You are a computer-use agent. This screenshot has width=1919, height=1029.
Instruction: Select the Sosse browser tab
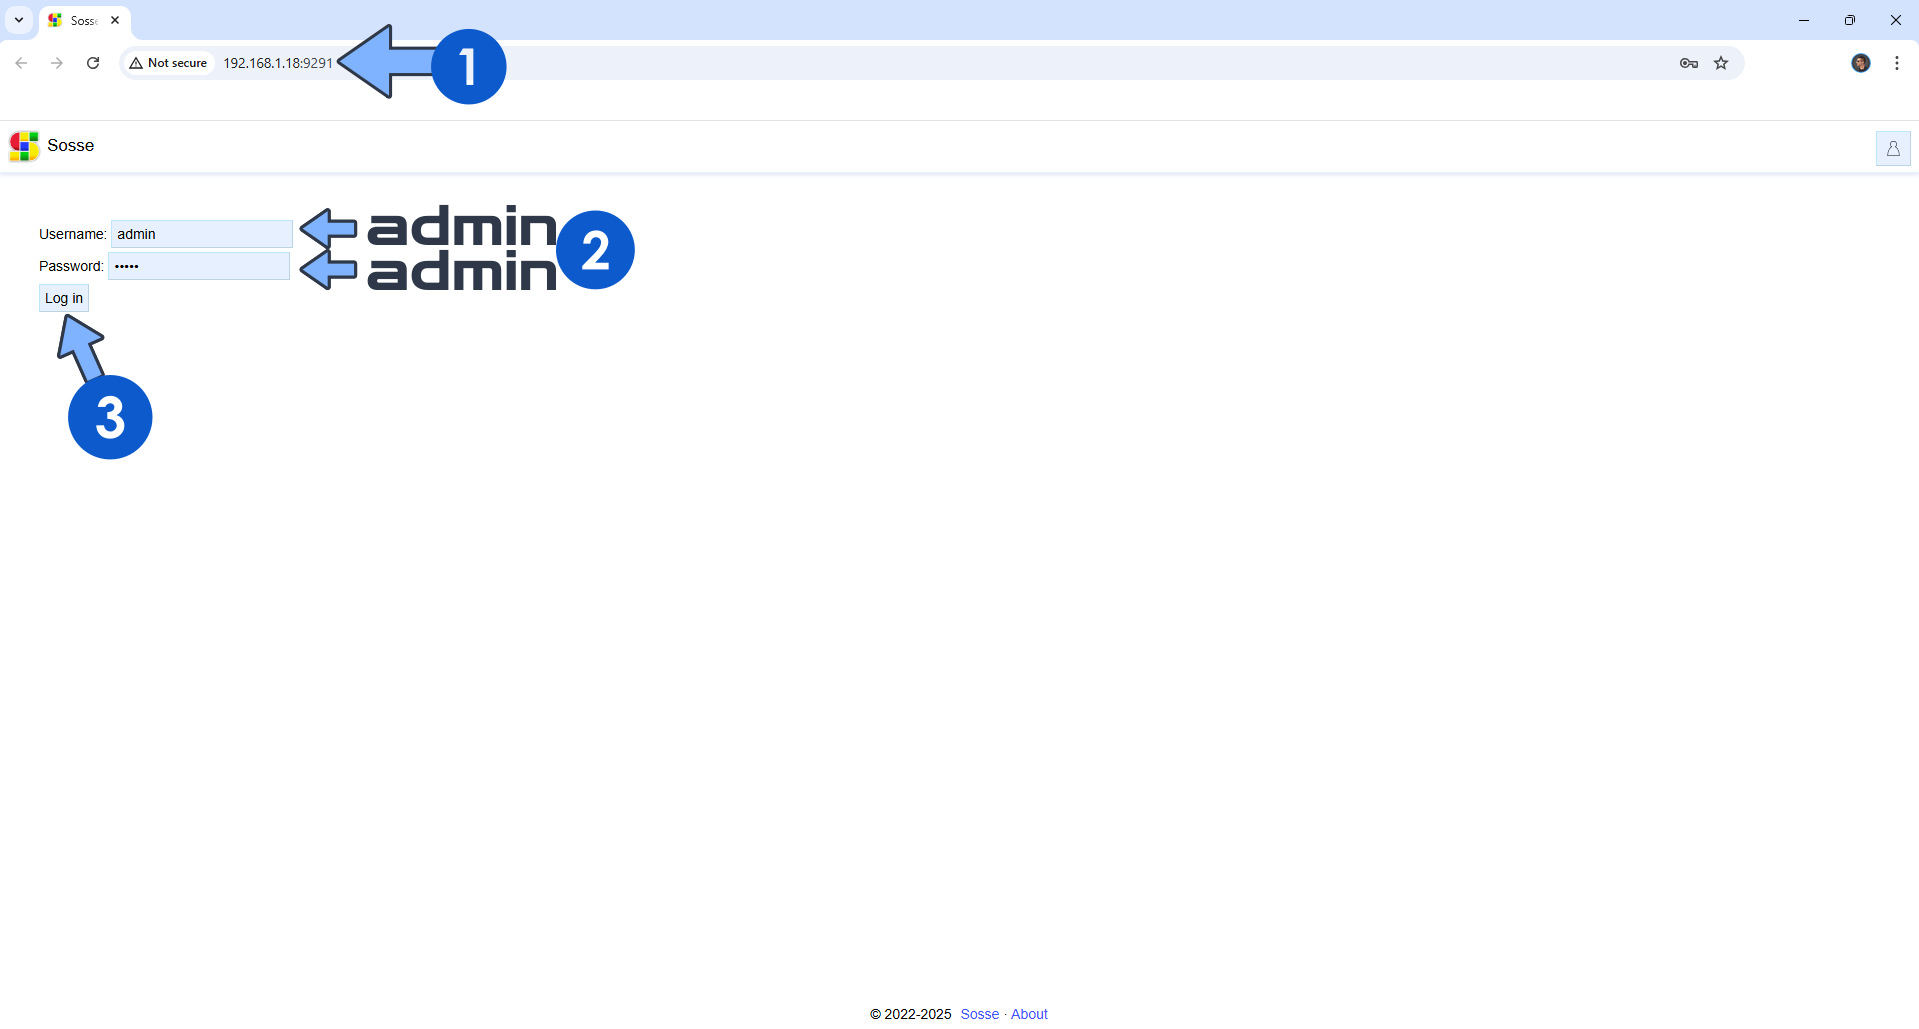(78, 20)
